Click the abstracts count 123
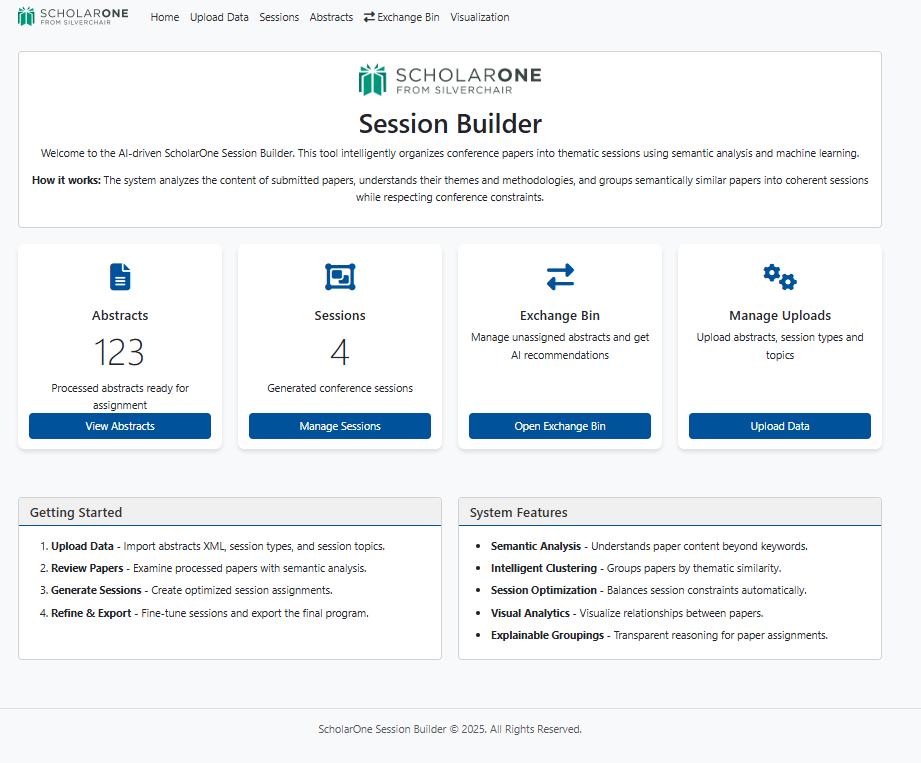This screenshot has width=921, height=763. tap(119, 352)
